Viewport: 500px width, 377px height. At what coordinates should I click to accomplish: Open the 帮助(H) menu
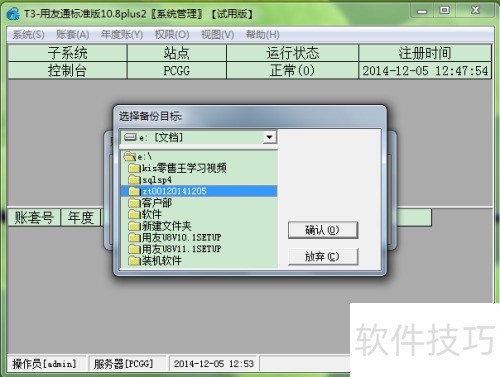(x=263, y=35)
